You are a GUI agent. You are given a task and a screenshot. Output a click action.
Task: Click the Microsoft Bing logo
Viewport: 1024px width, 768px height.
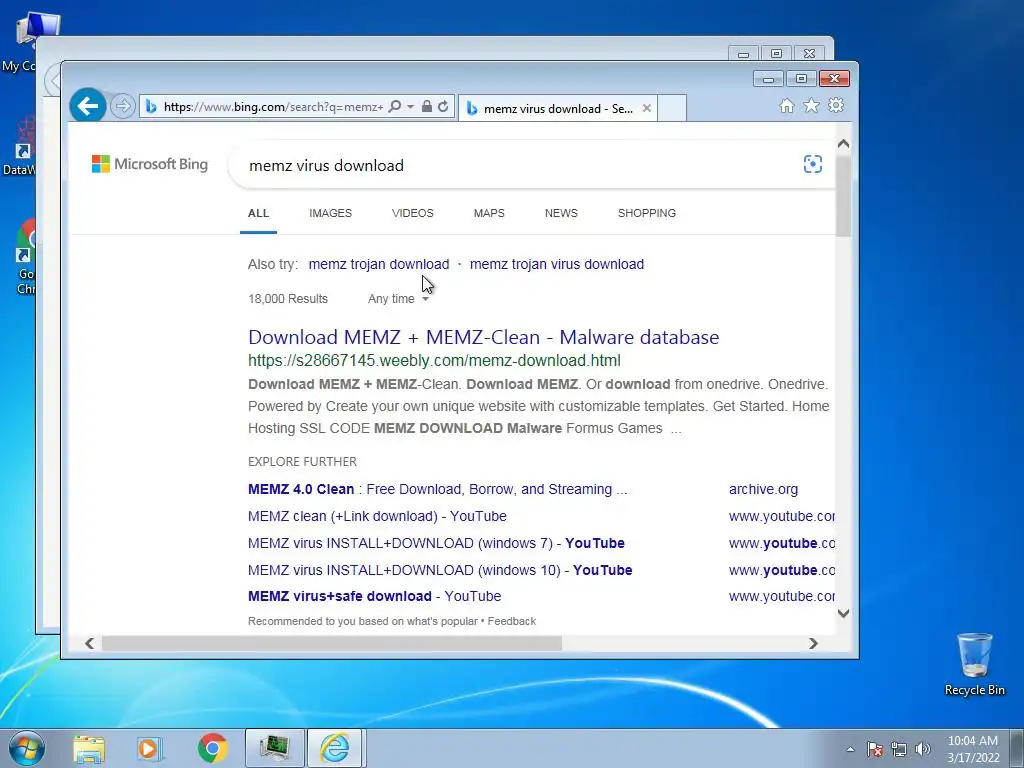pyautogui.click(x=150, y=164)
